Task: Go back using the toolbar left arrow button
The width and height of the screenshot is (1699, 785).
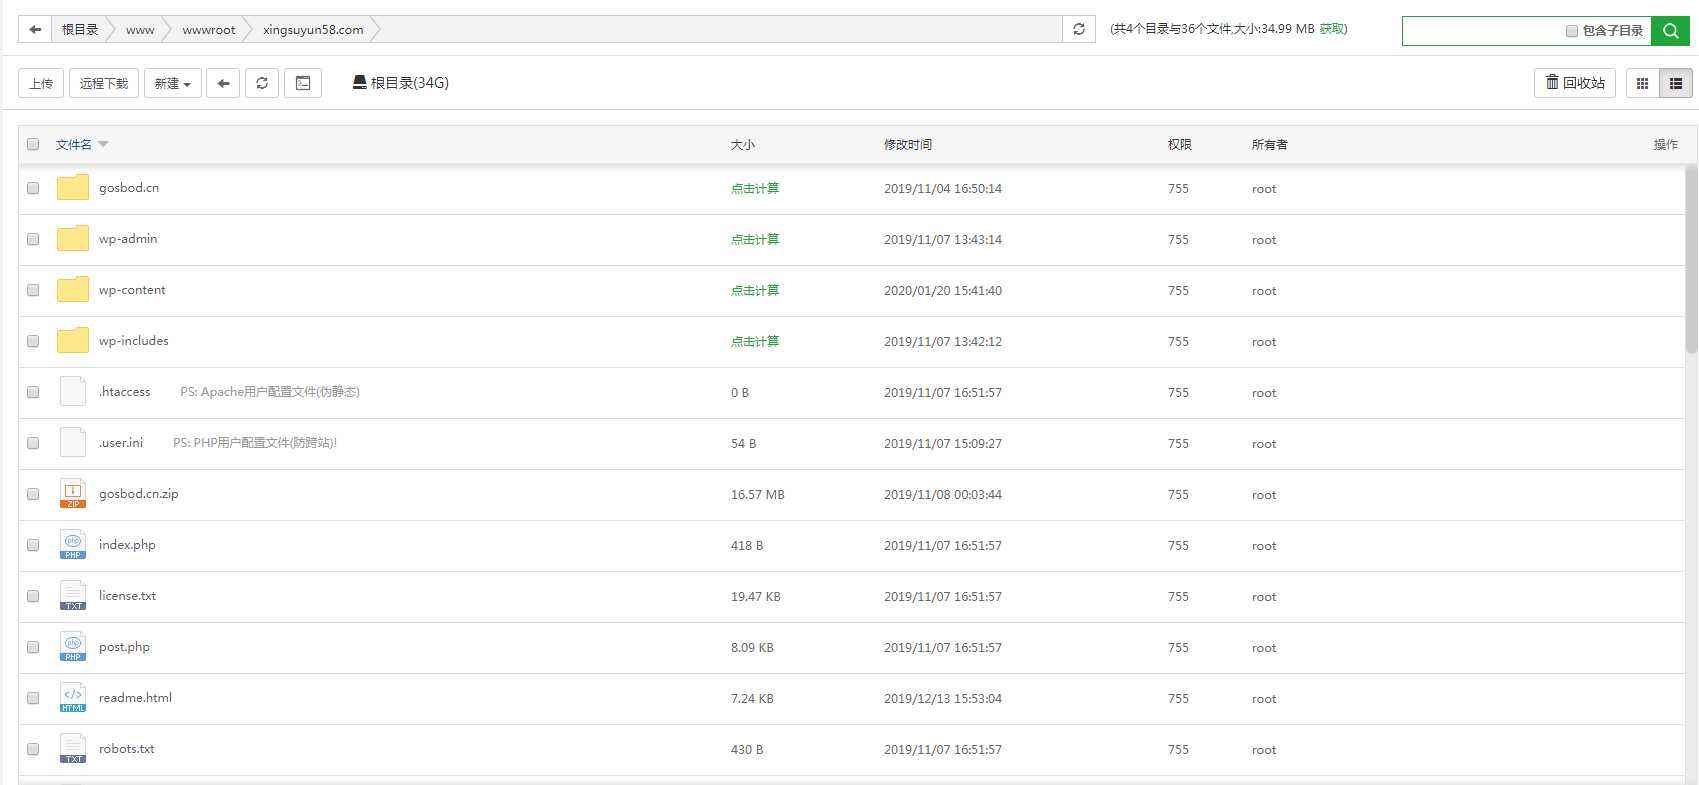Action: point(224,83)
